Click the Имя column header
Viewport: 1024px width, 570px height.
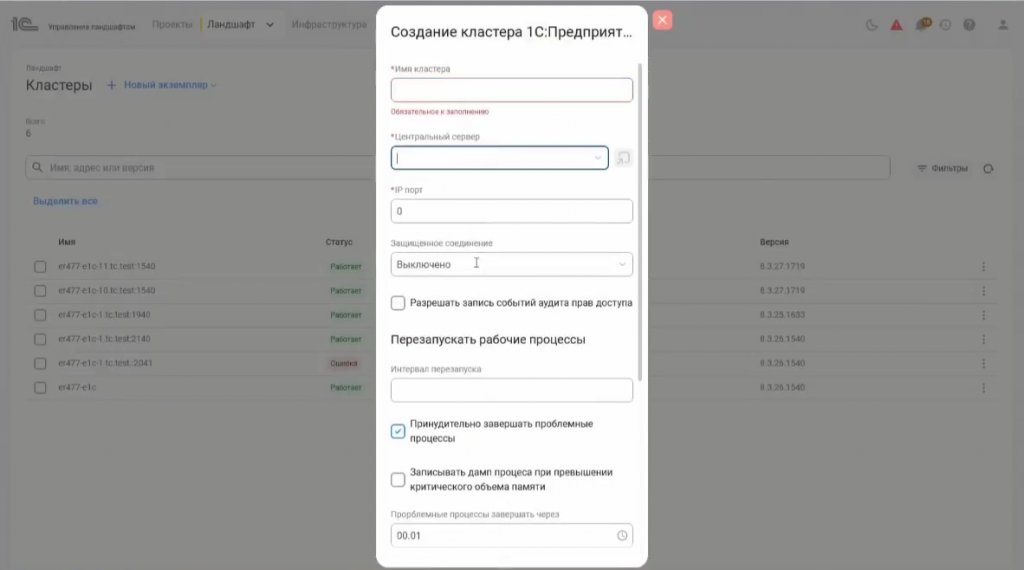pyautogui.click(x=67, y=242)
